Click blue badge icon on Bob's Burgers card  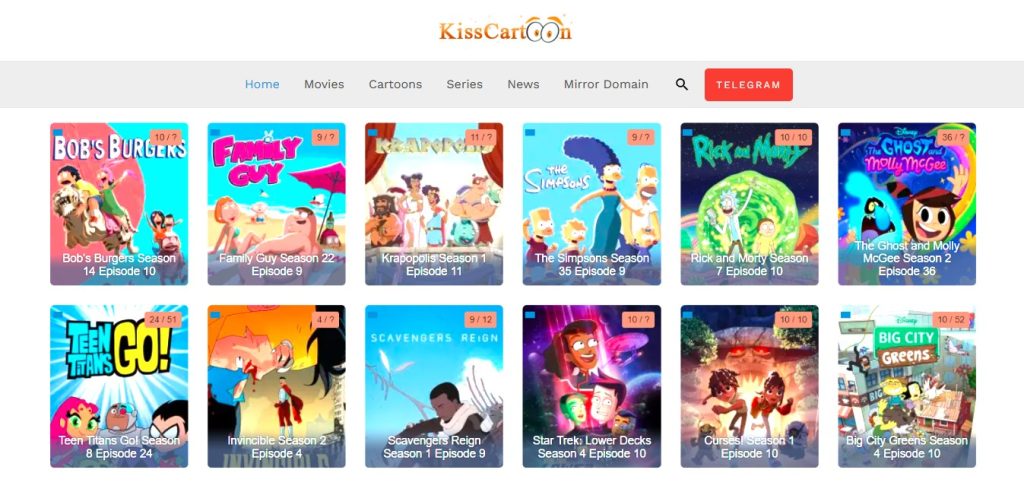[58, 133]
